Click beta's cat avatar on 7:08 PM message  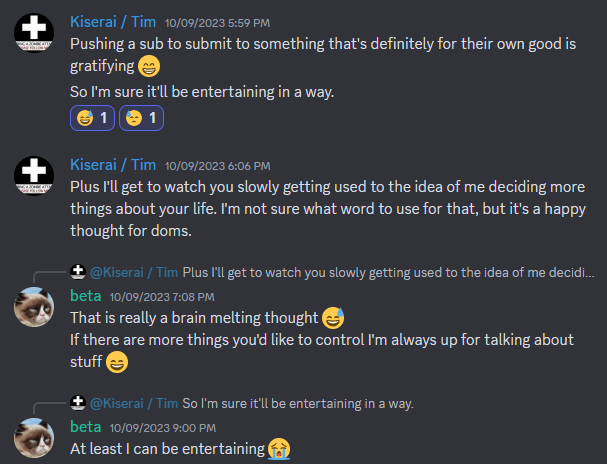click(34, 308)
